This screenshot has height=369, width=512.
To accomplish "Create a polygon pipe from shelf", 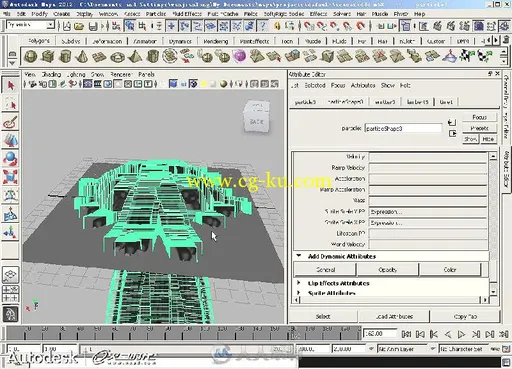I will (153, 56).
